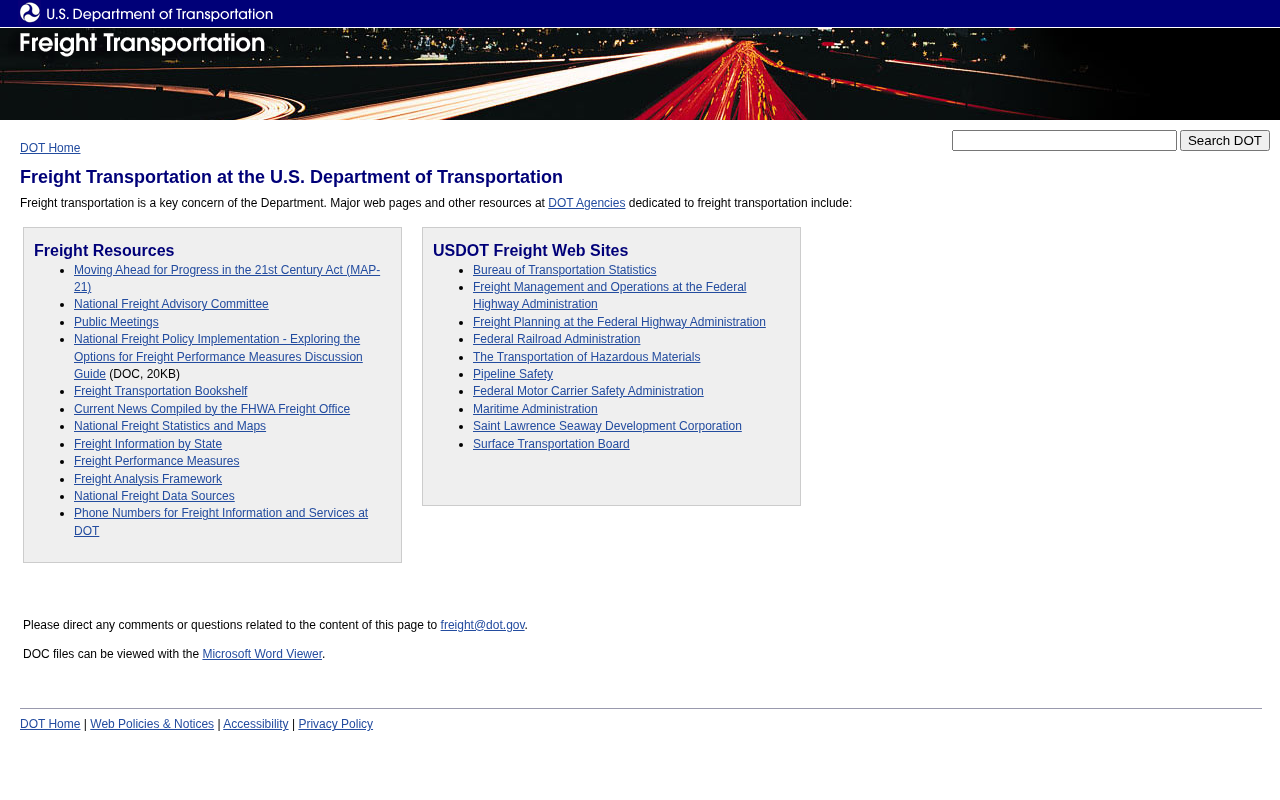Open Freight Analysis Framework link
The image size is (1280, 800).
pyautogui.click(x=148, y=479)
